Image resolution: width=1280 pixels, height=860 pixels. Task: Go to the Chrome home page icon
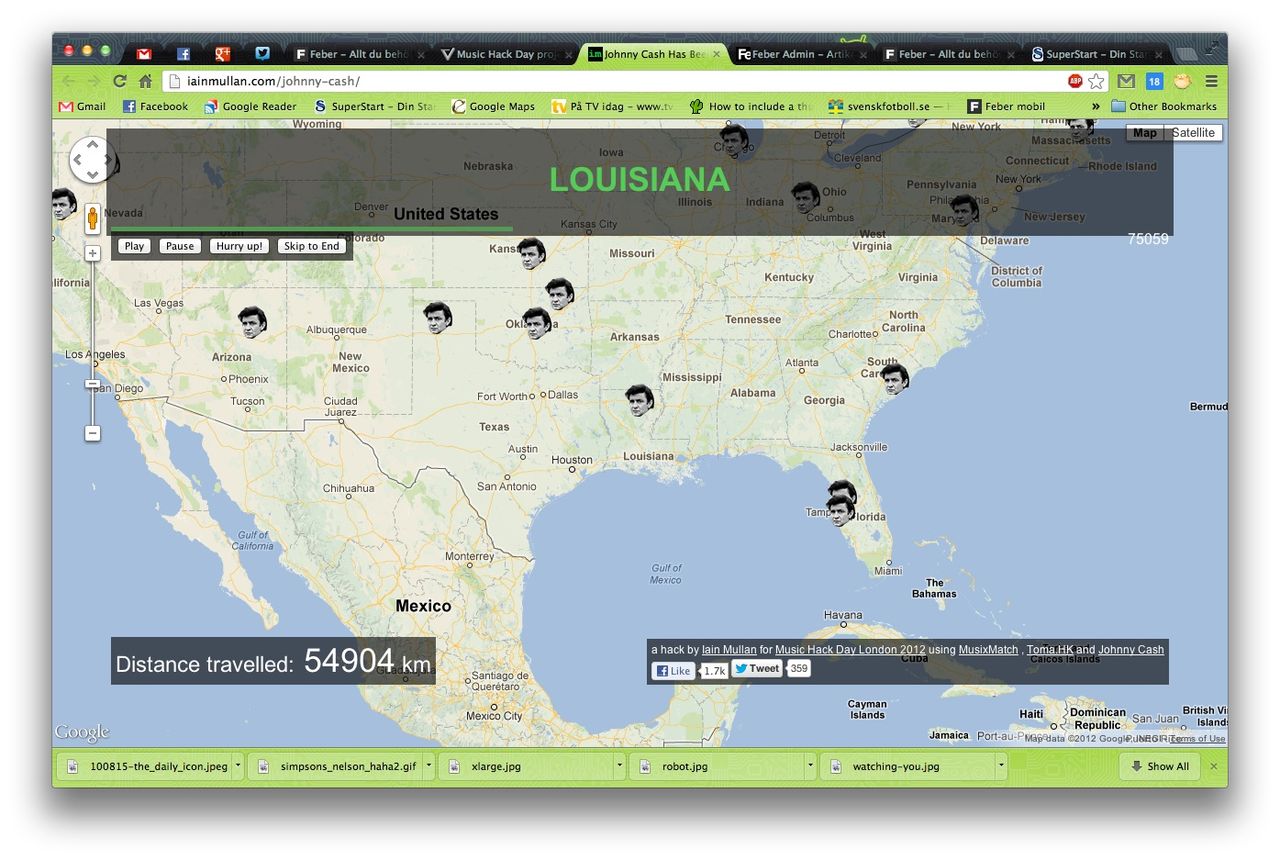pos(146,81)
